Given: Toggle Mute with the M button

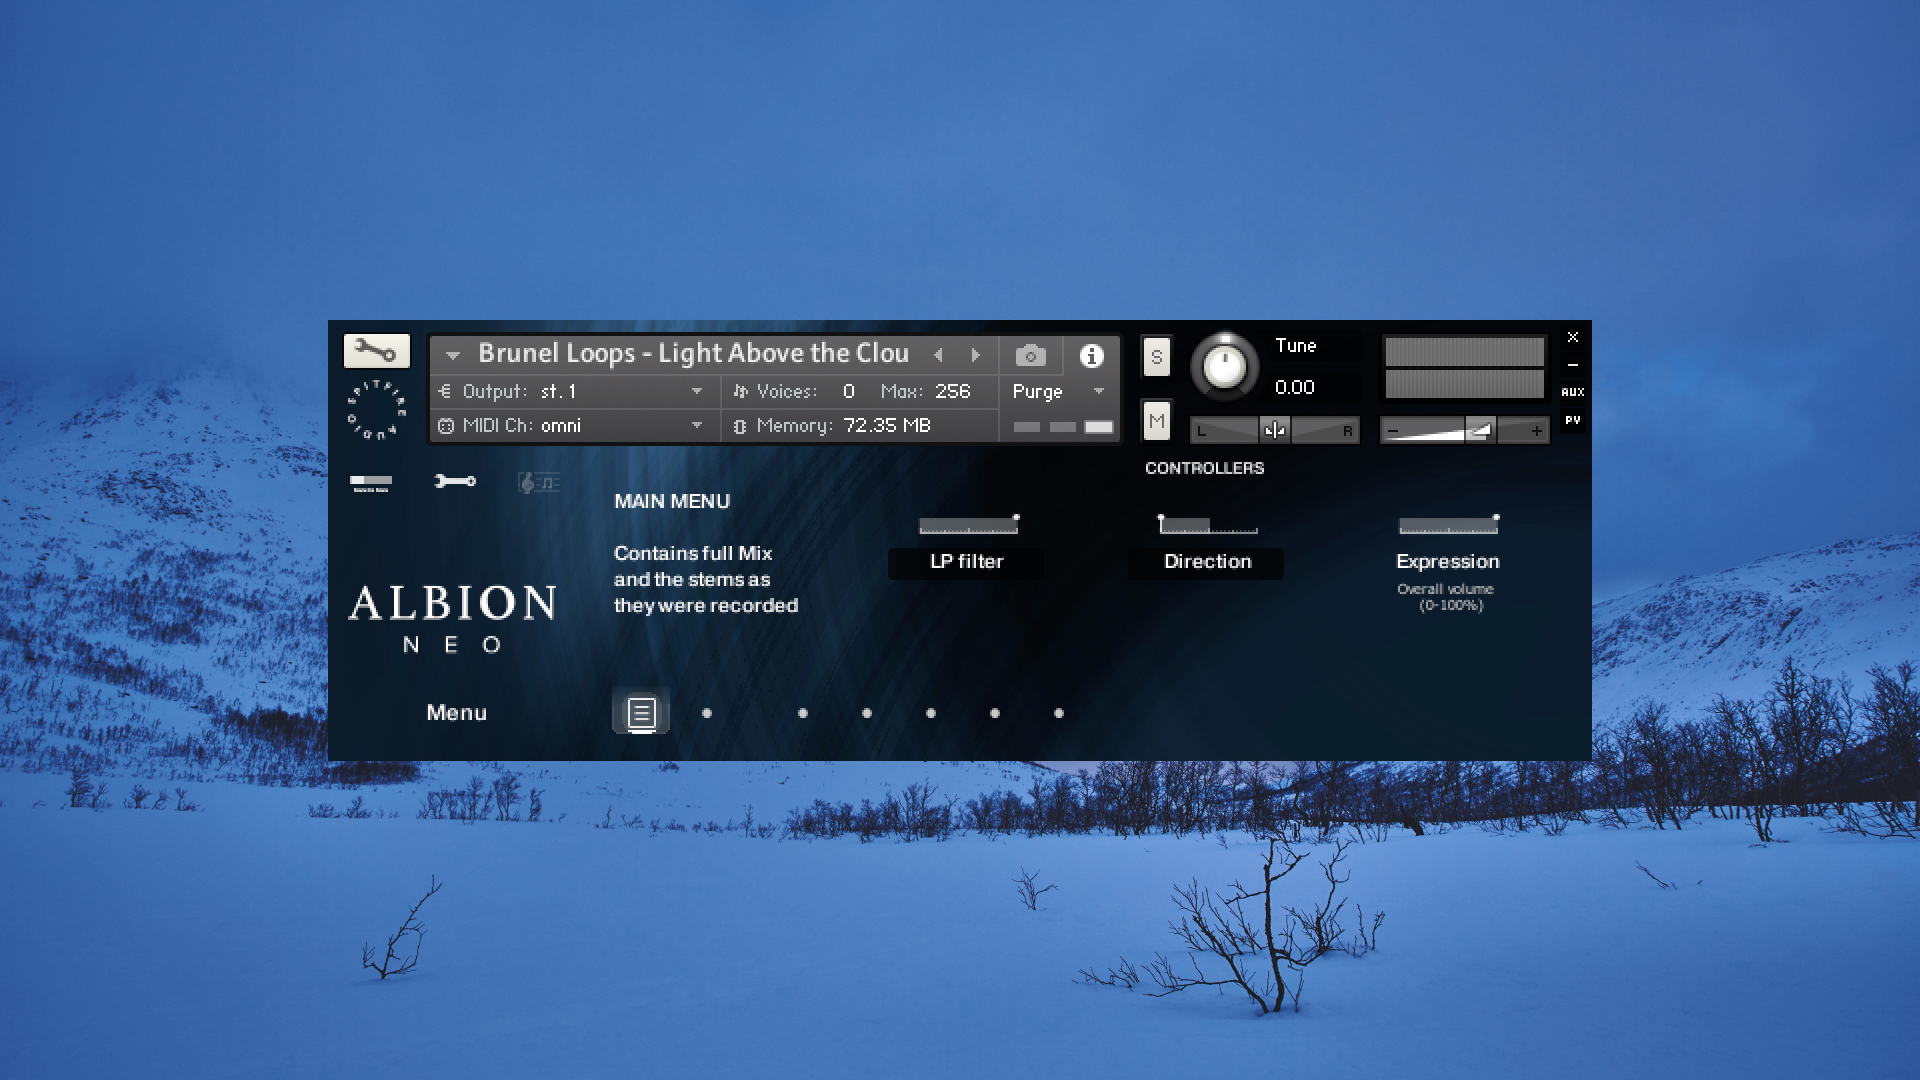Looking at the screenshot, I should pos(1157,421).
